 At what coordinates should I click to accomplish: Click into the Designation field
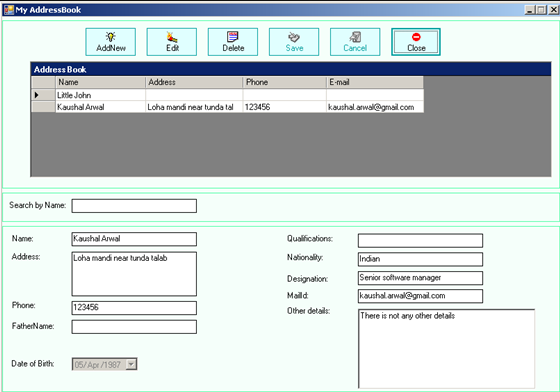(x=420, y=278)
